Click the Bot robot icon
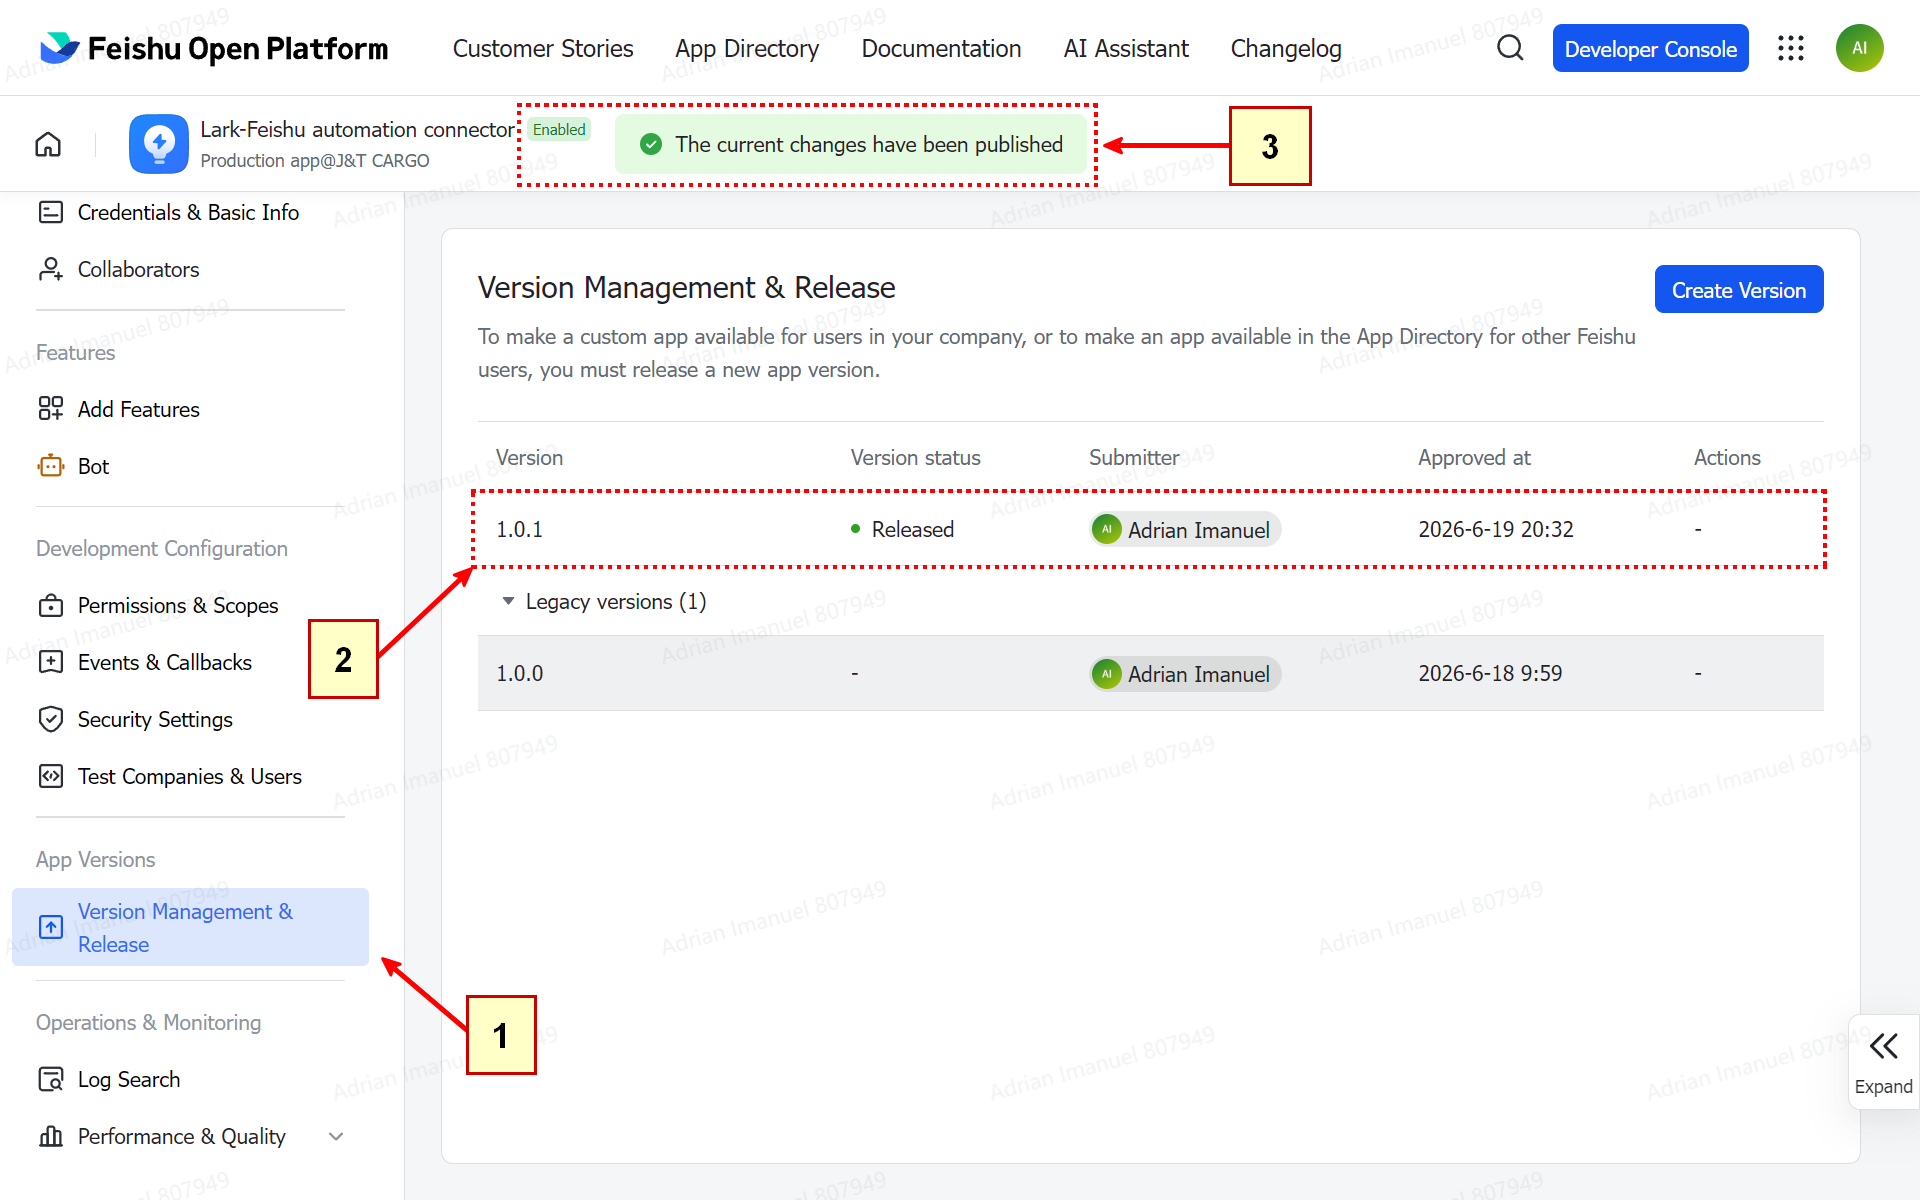 [x=51, y=466]
